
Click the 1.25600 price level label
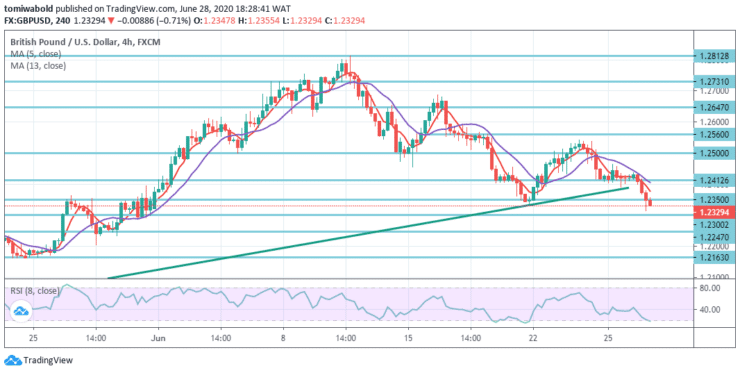pos(714,135)
